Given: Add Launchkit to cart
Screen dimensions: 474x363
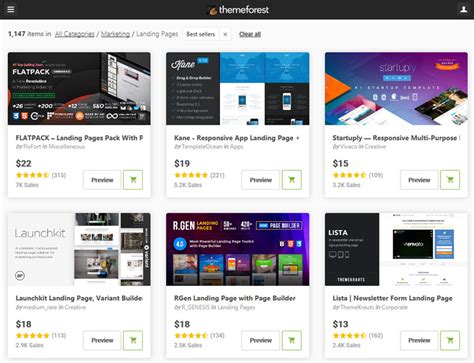Looking at the screenshot, I should pos(133,340).
